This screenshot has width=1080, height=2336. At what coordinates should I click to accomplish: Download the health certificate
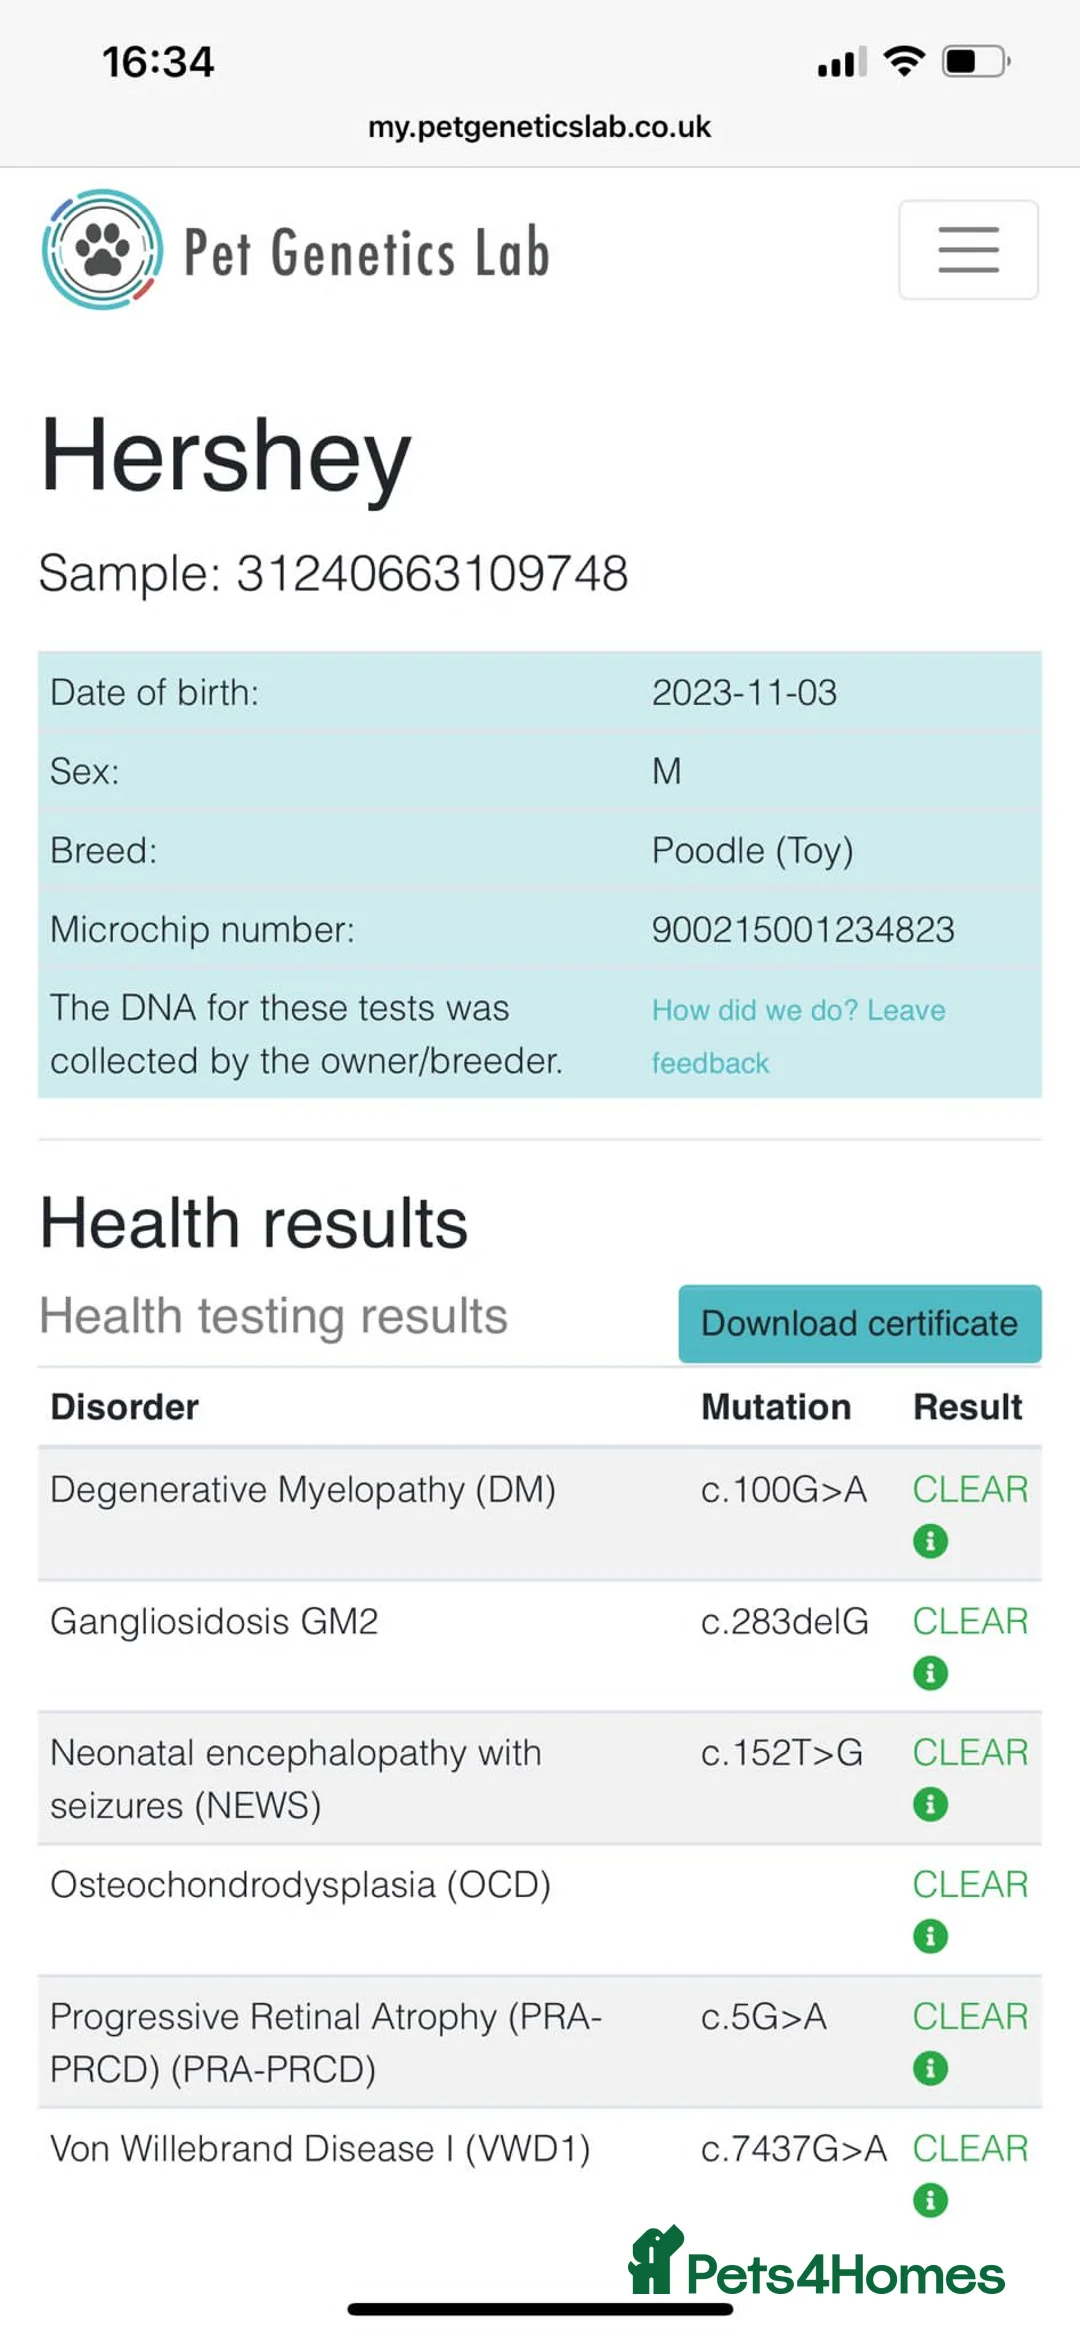coord(860,1323)
